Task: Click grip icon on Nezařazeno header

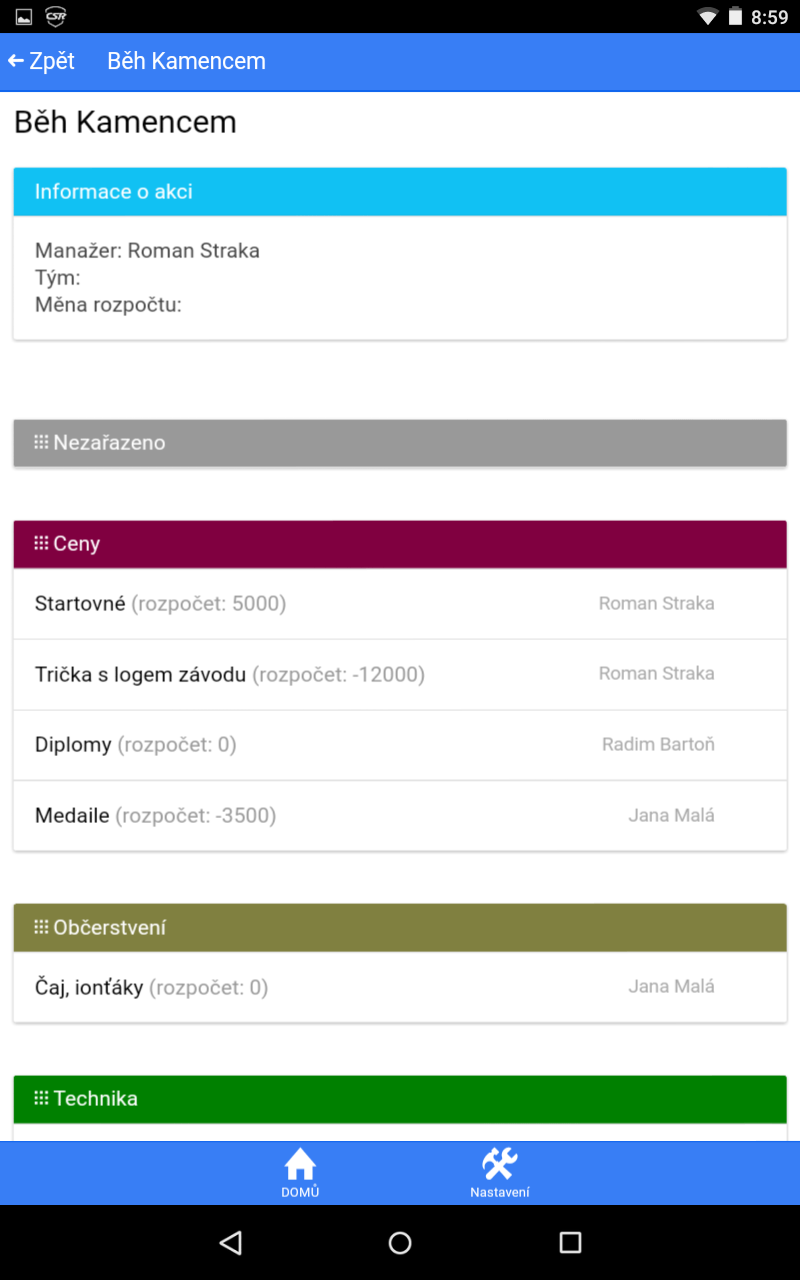Action: [41, 442]
